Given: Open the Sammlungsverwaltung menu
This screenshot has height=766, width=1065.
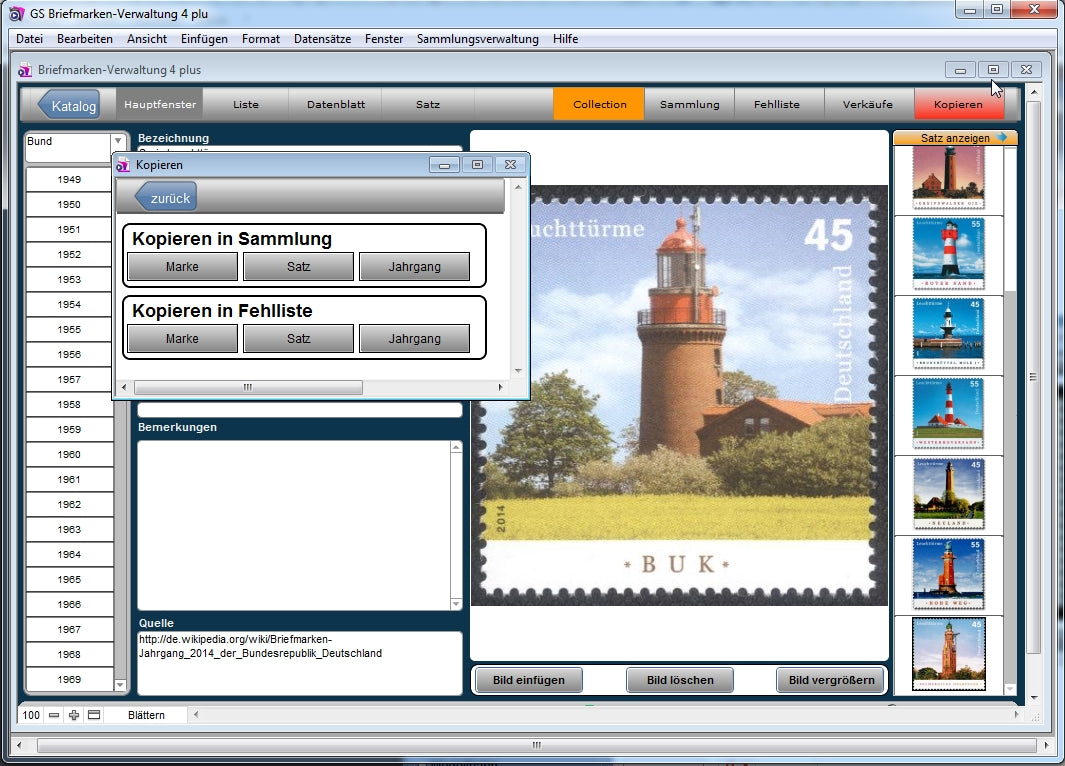Looking at the screenshot, I should click(x=477, y=39).
